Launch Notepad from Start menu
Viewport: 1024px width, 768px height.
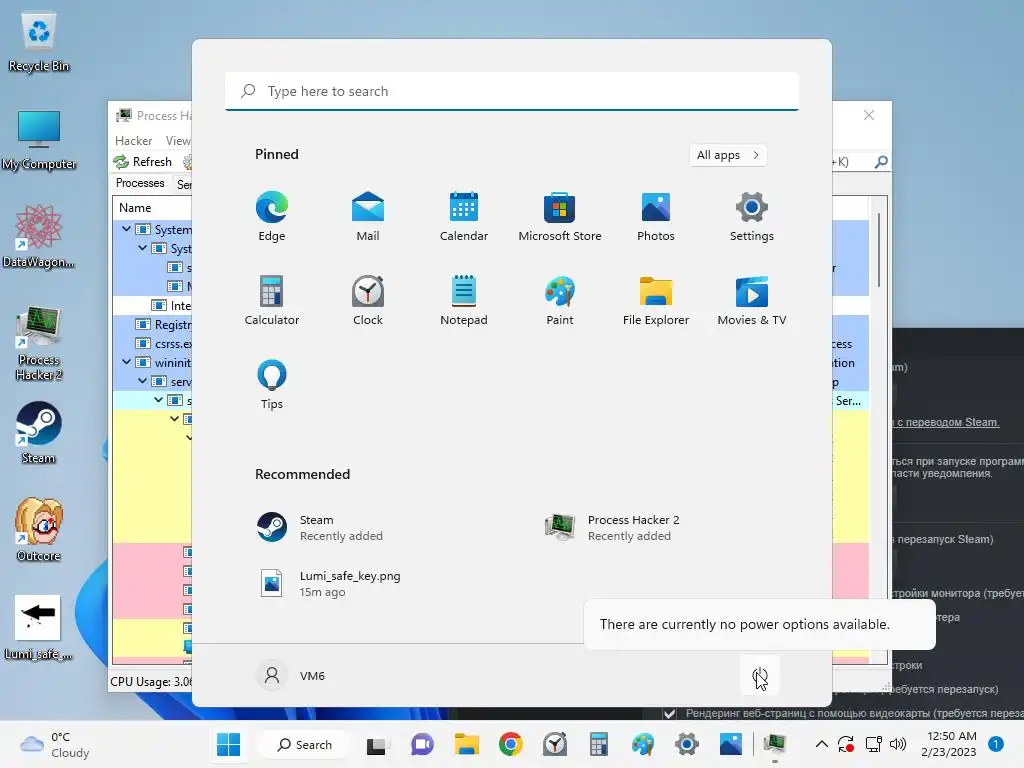pyautogui.click(x=464, y=300)
